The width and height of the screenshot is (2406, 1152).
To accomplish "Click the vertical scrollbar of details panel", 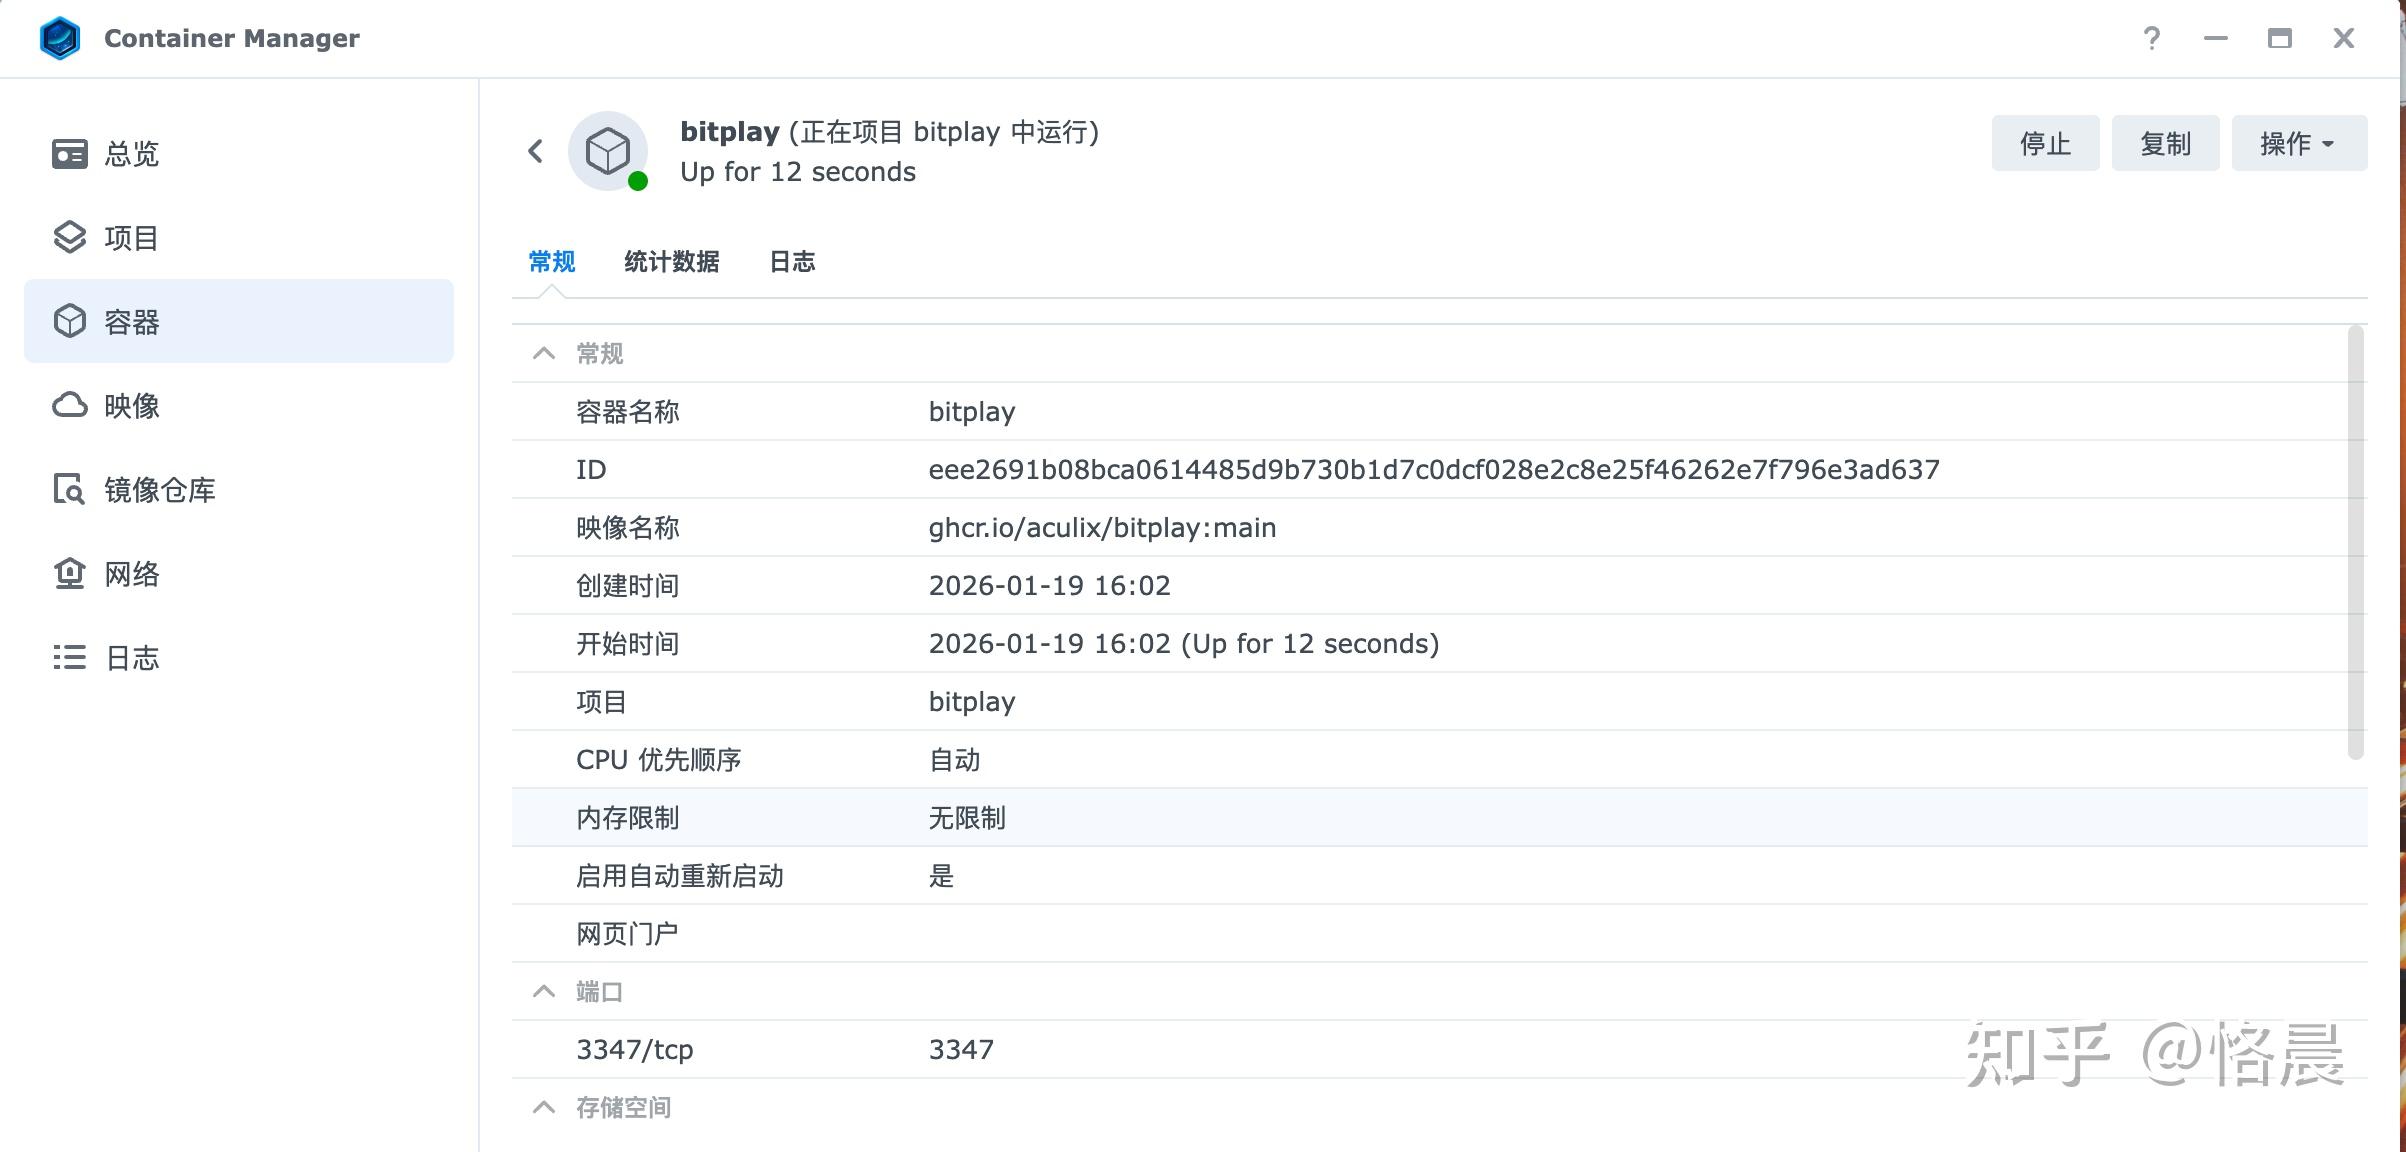I will click(x=2355, y=540).
